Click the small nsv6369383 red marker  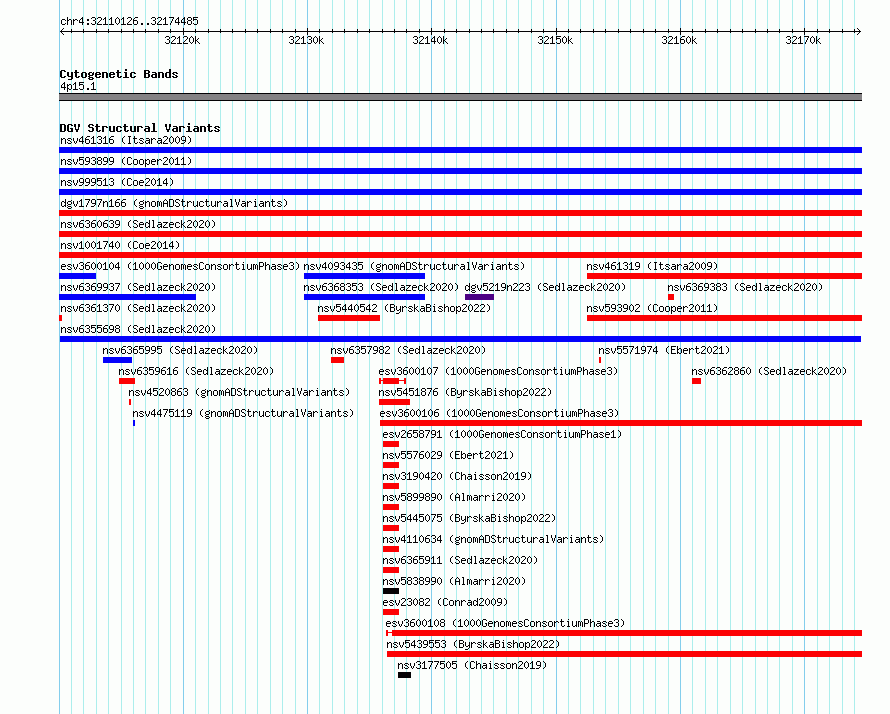[x=671, y=297]
